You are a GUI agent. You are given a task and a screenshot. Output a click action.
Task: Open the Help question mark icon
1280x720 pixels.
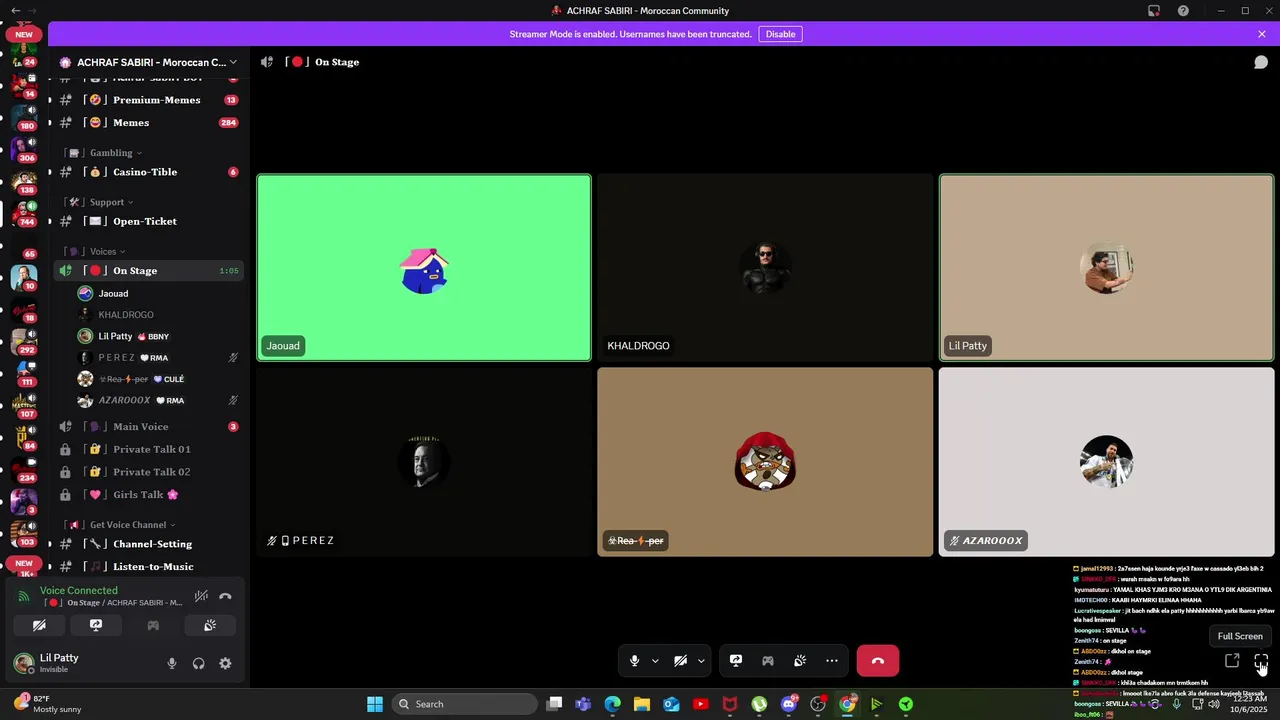(1183, 10)
